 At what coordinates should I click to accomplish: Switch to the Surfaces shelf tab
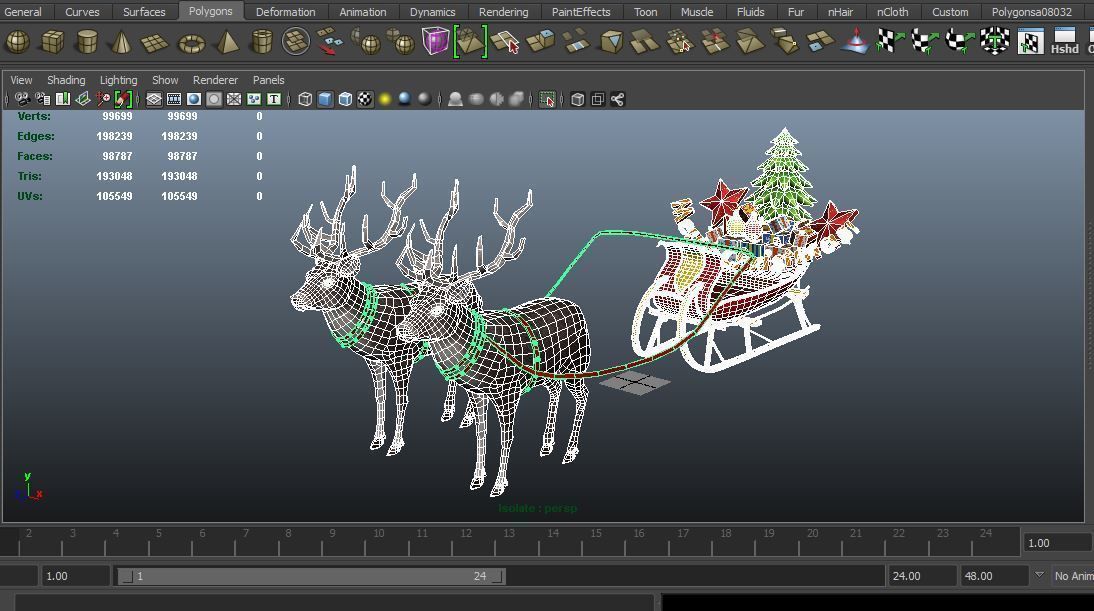pyautogui.click(x=144, y=12)
